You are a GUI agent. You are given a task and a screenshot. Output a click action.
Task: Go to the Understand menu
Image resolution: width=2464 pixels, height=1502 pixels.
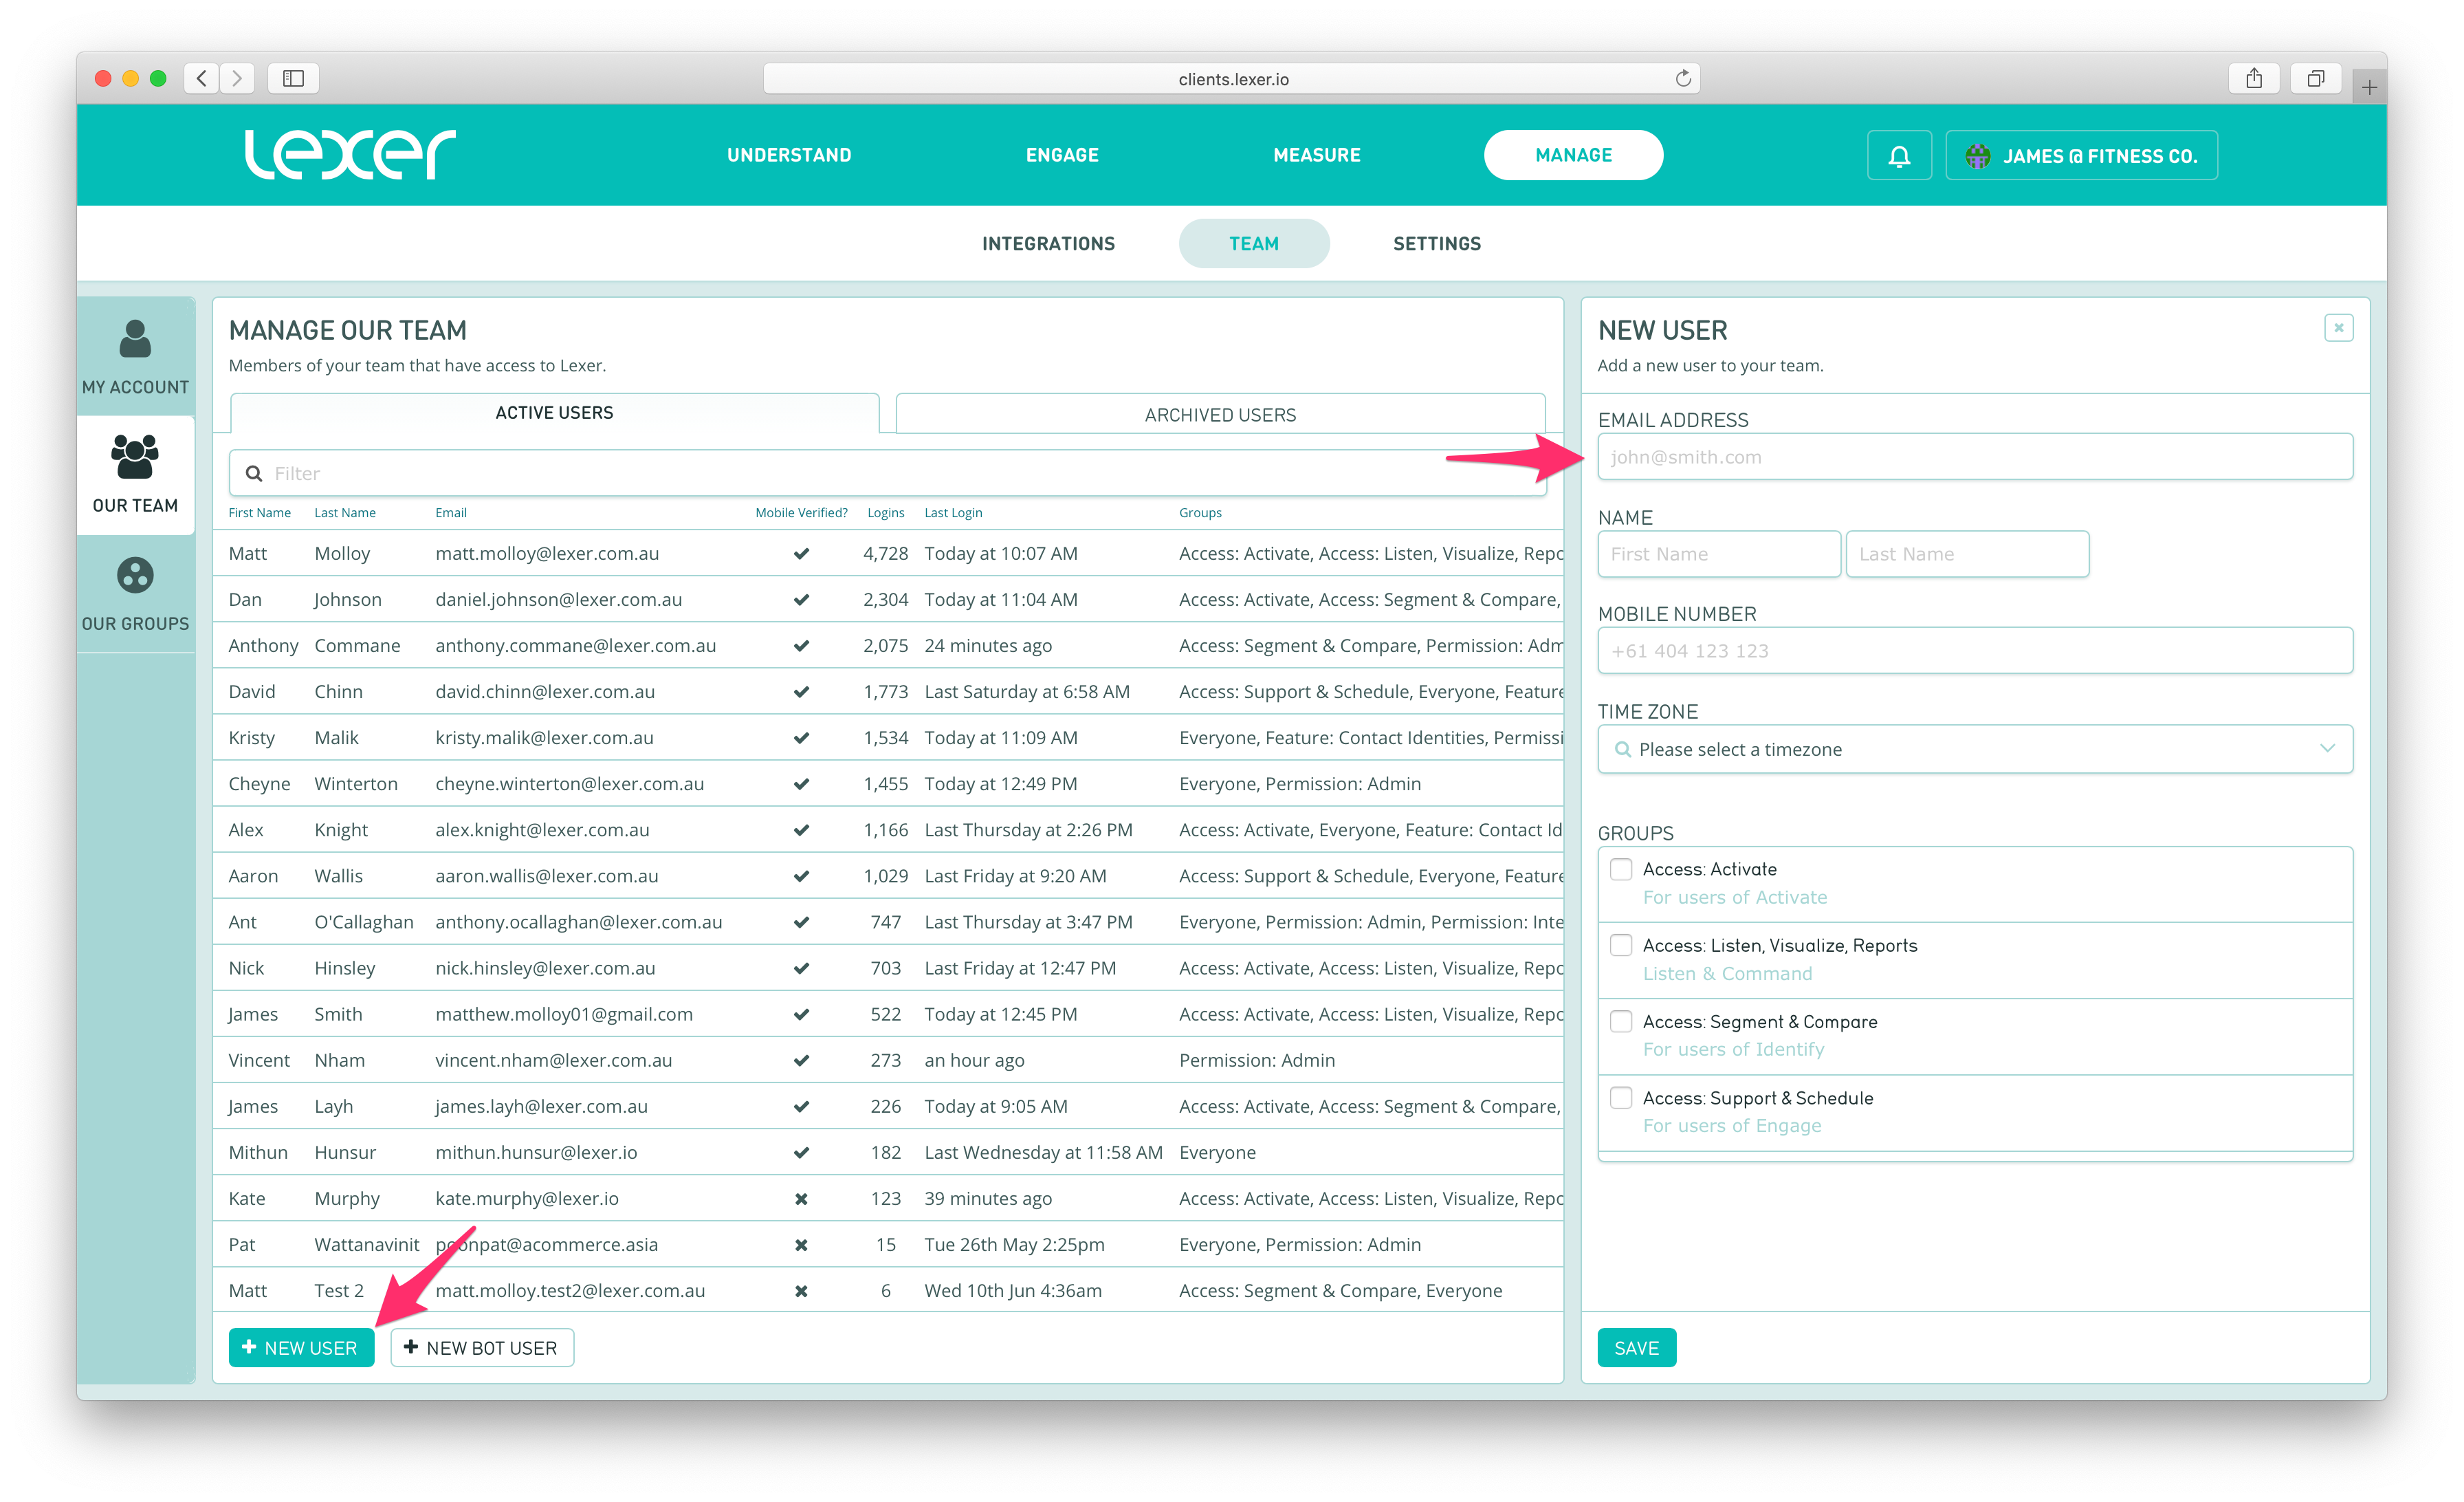(x=789, y=155)
